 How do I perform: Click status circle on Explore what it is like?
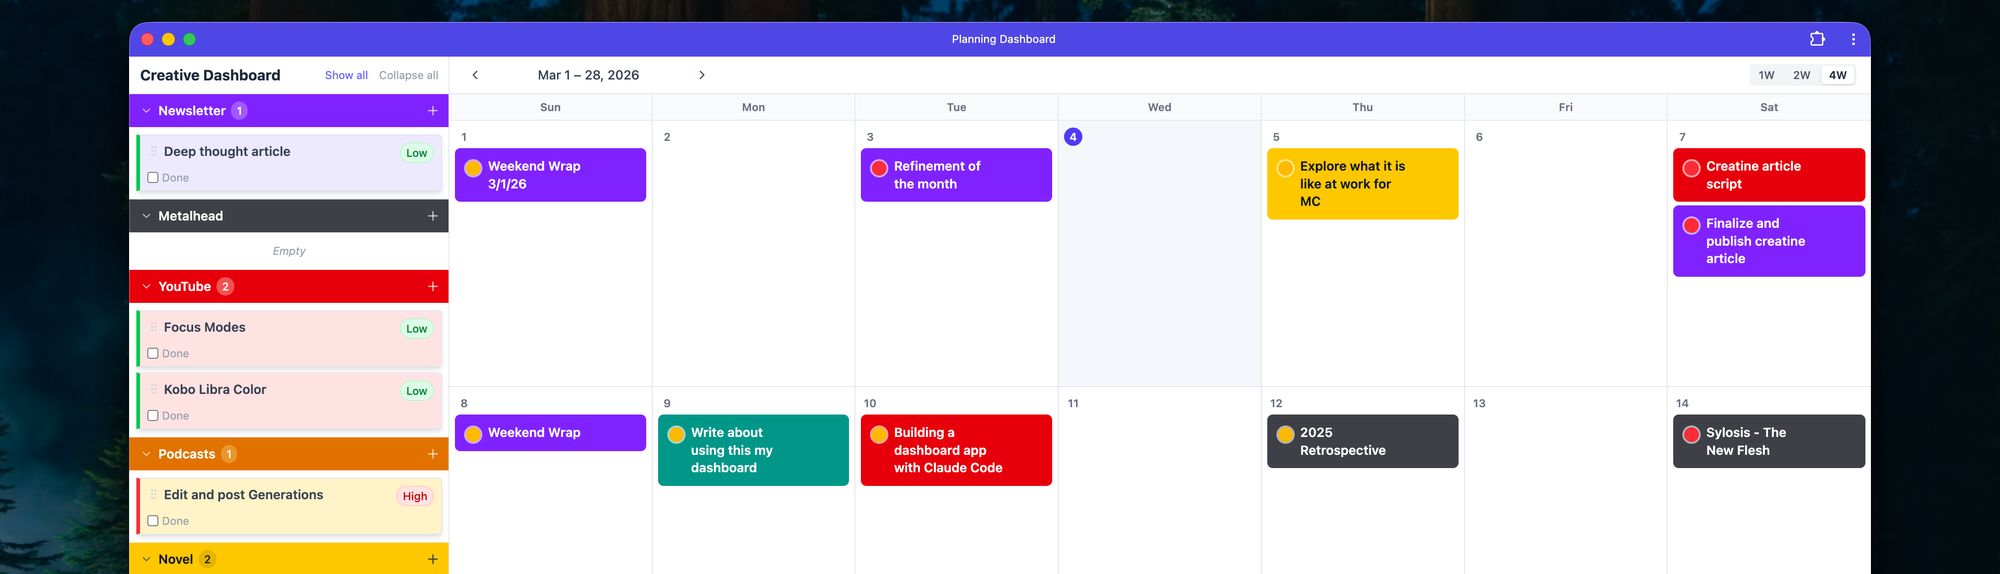(1285, 168)
